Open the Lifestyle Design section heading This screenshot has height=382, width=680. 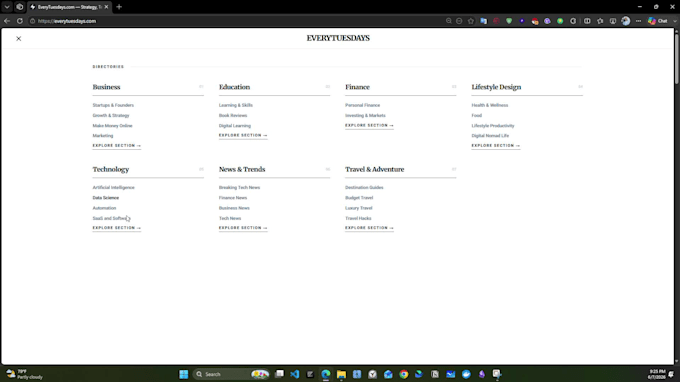pyautogui.click(x=496, y=87)
